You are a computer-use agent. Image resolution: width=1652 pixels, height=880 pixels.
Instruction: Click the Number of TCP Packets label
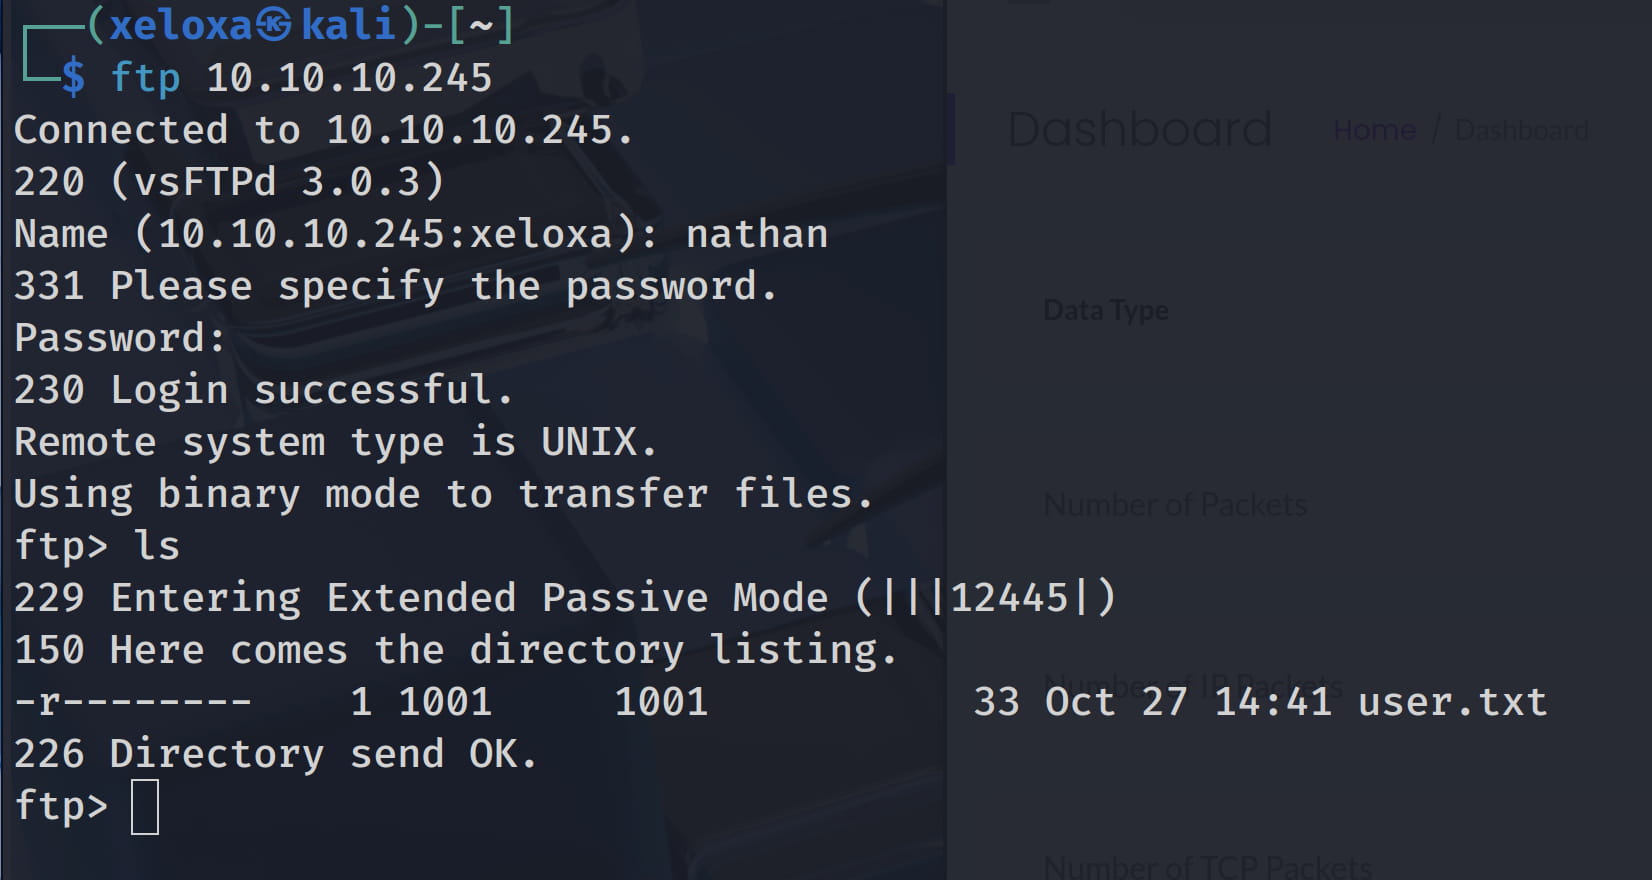point(1207,866)
